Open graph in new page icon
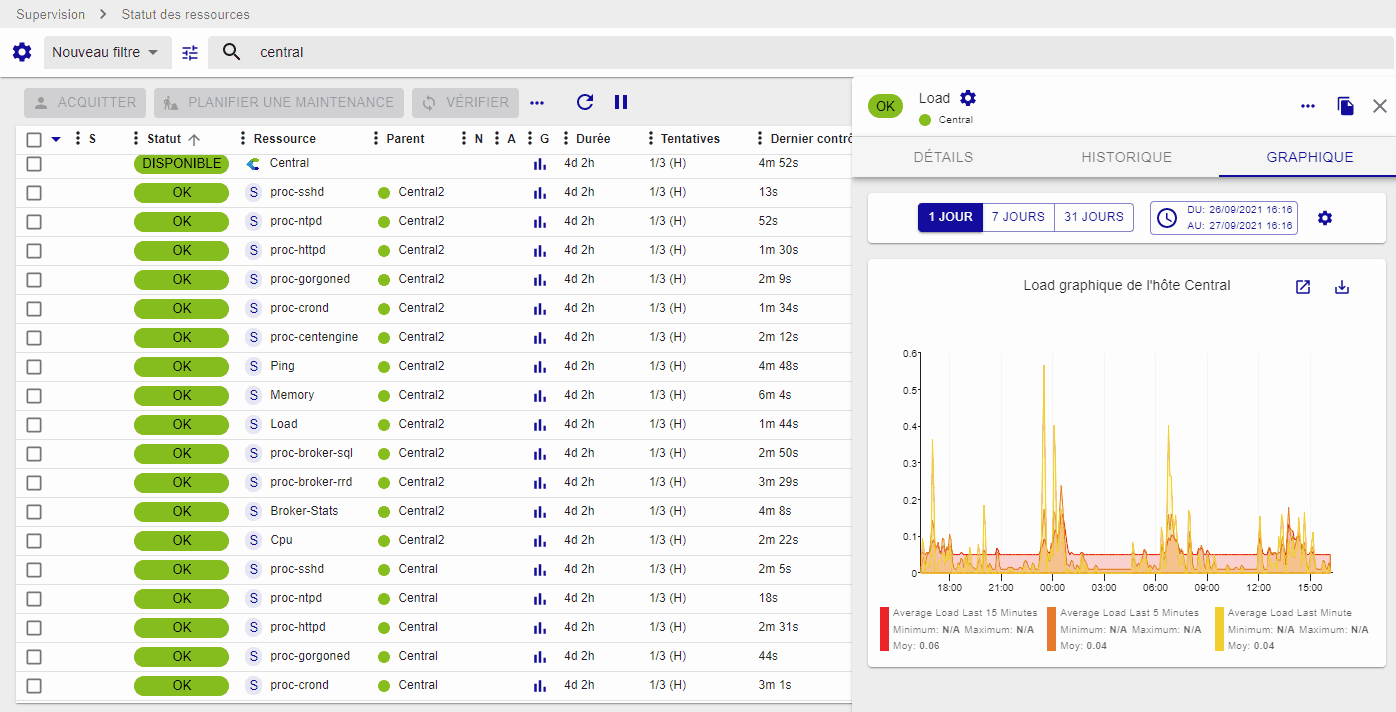 click(1303, 287)
